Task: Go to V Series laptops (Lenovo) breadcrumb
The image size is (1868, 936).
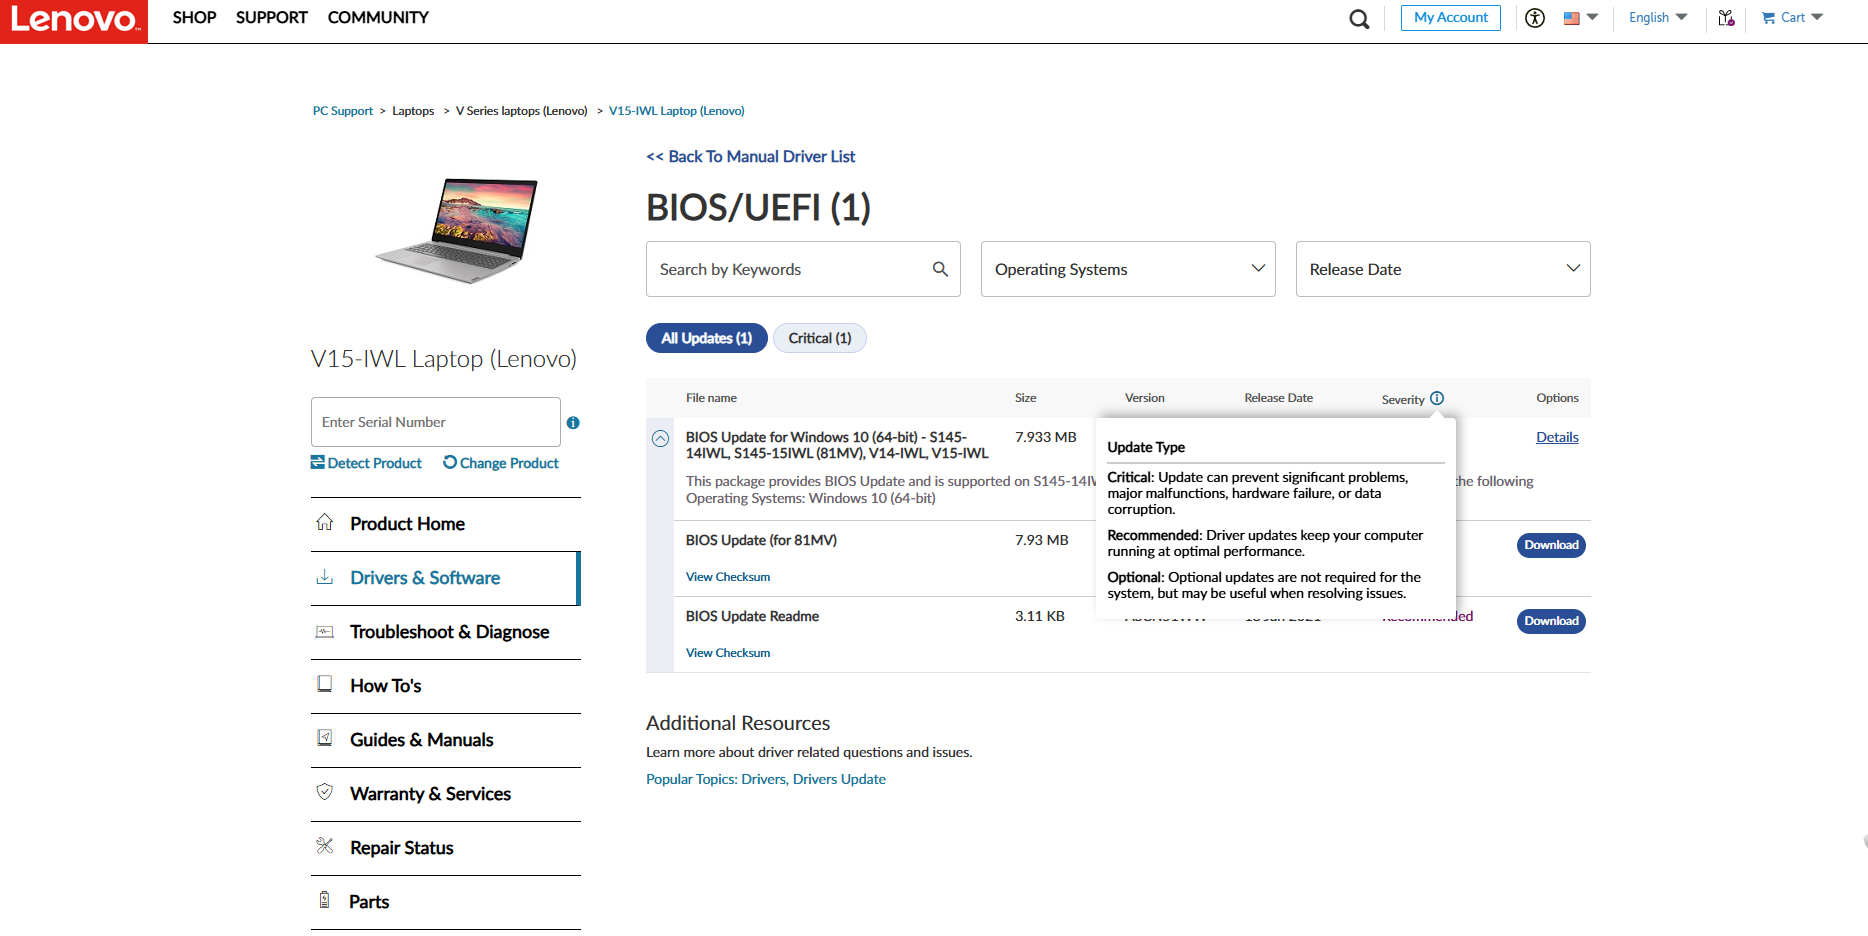Action: pos(522,111)
